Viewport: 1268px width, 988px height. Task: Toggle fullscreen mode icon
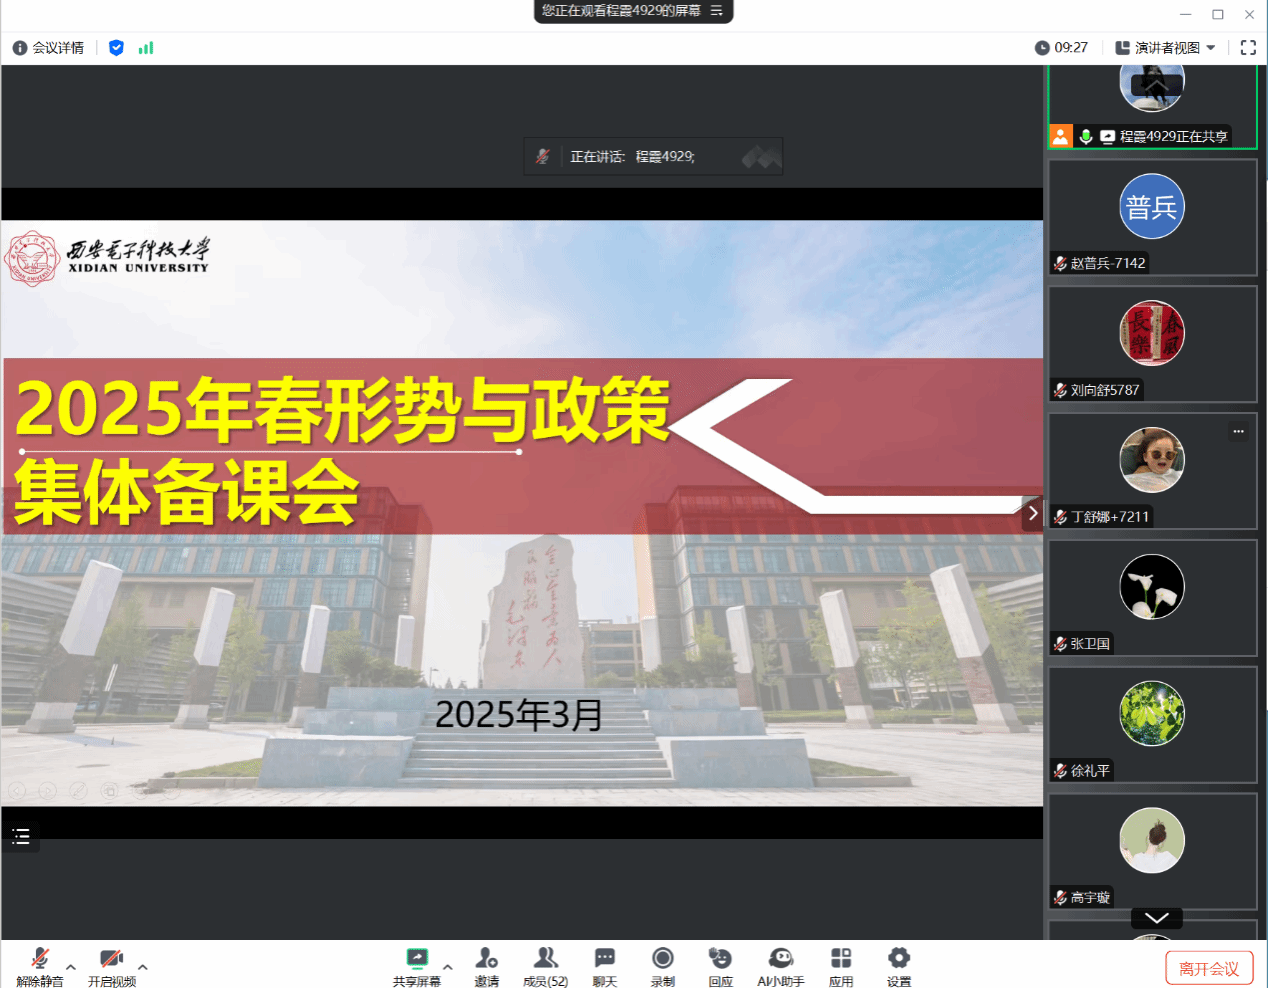click(1247, 48)
